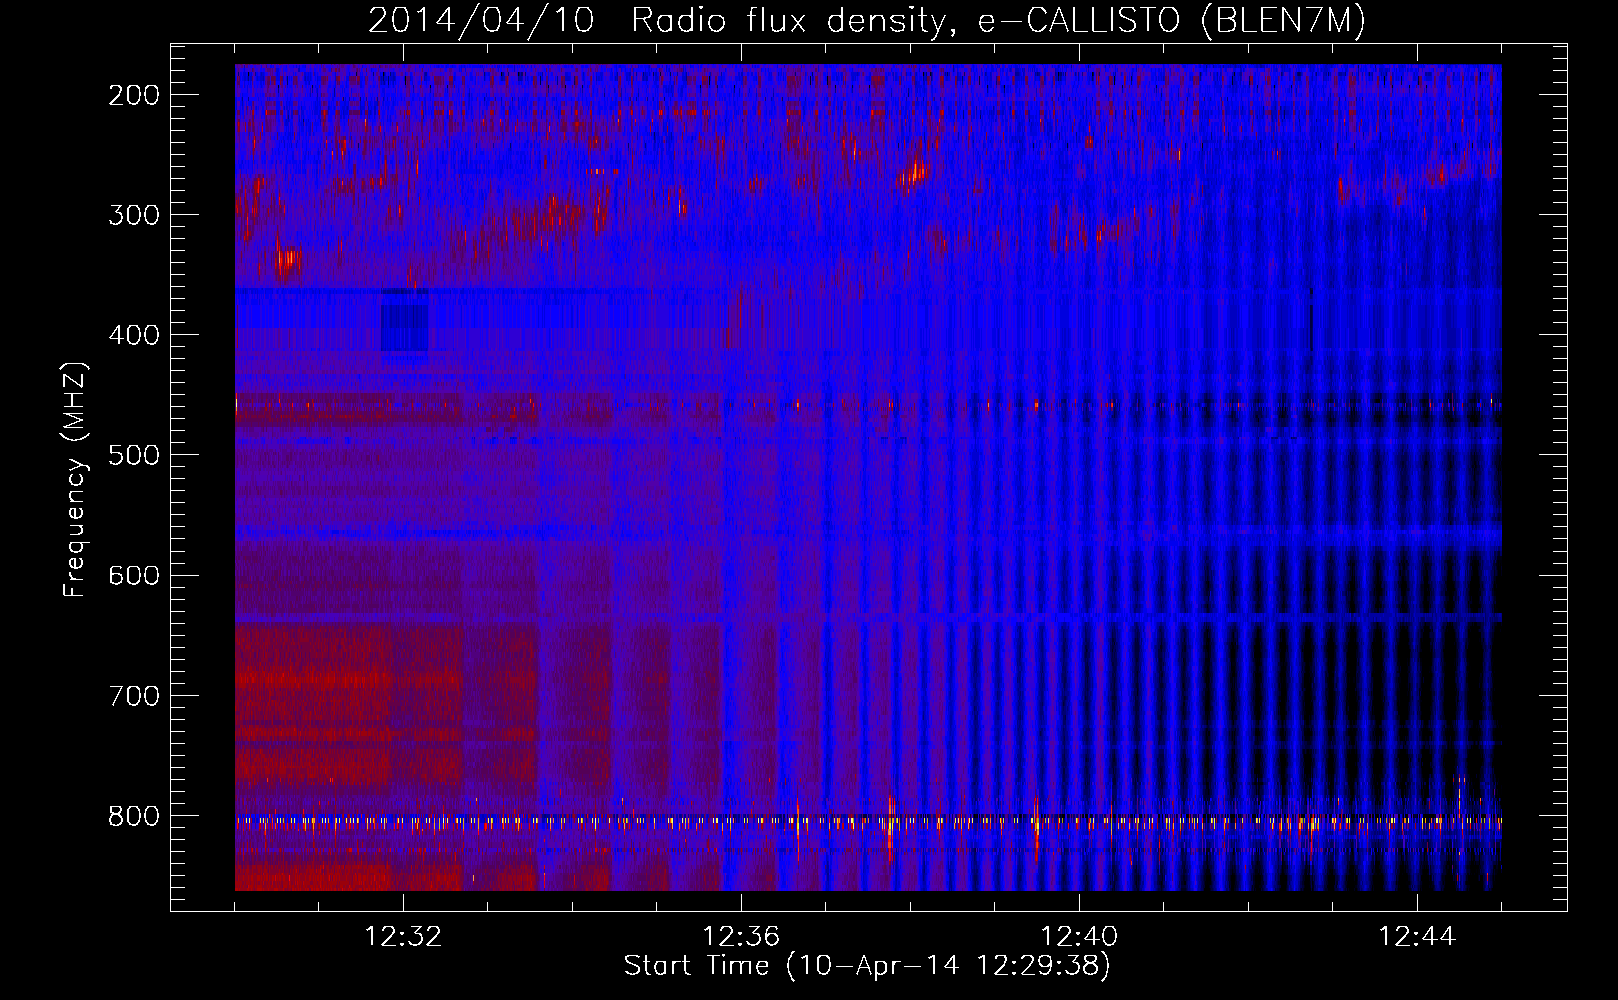Select the 300 frequency tick label
This screenshot has height=1000, width=1618.
click(134, 215)
